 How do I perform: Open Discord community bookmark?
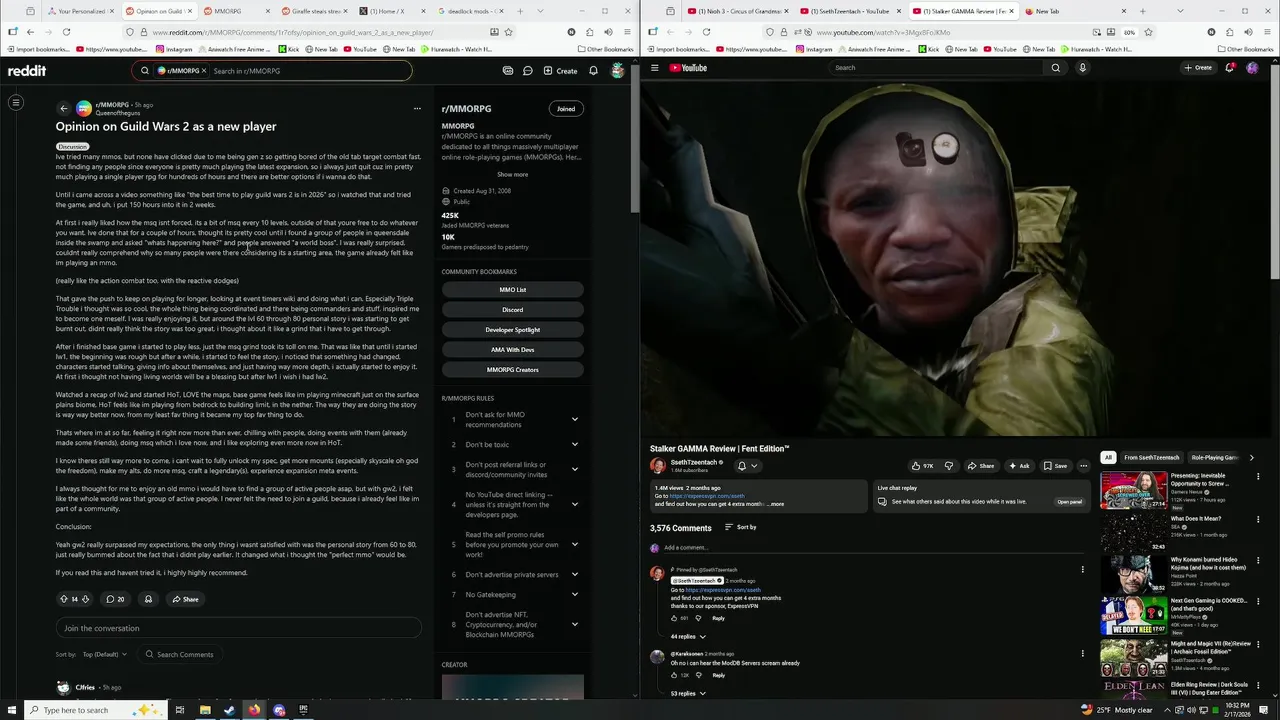[x=512, y=310]
